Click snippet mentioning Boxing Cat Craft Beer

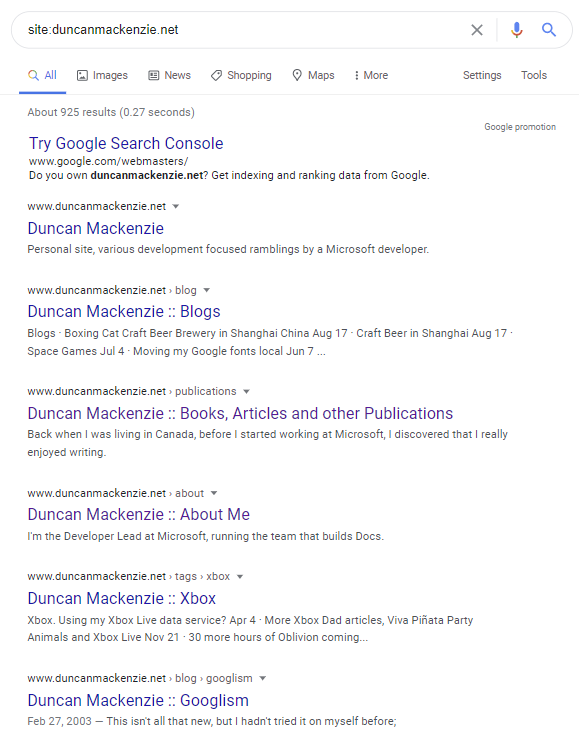[270, 342]
